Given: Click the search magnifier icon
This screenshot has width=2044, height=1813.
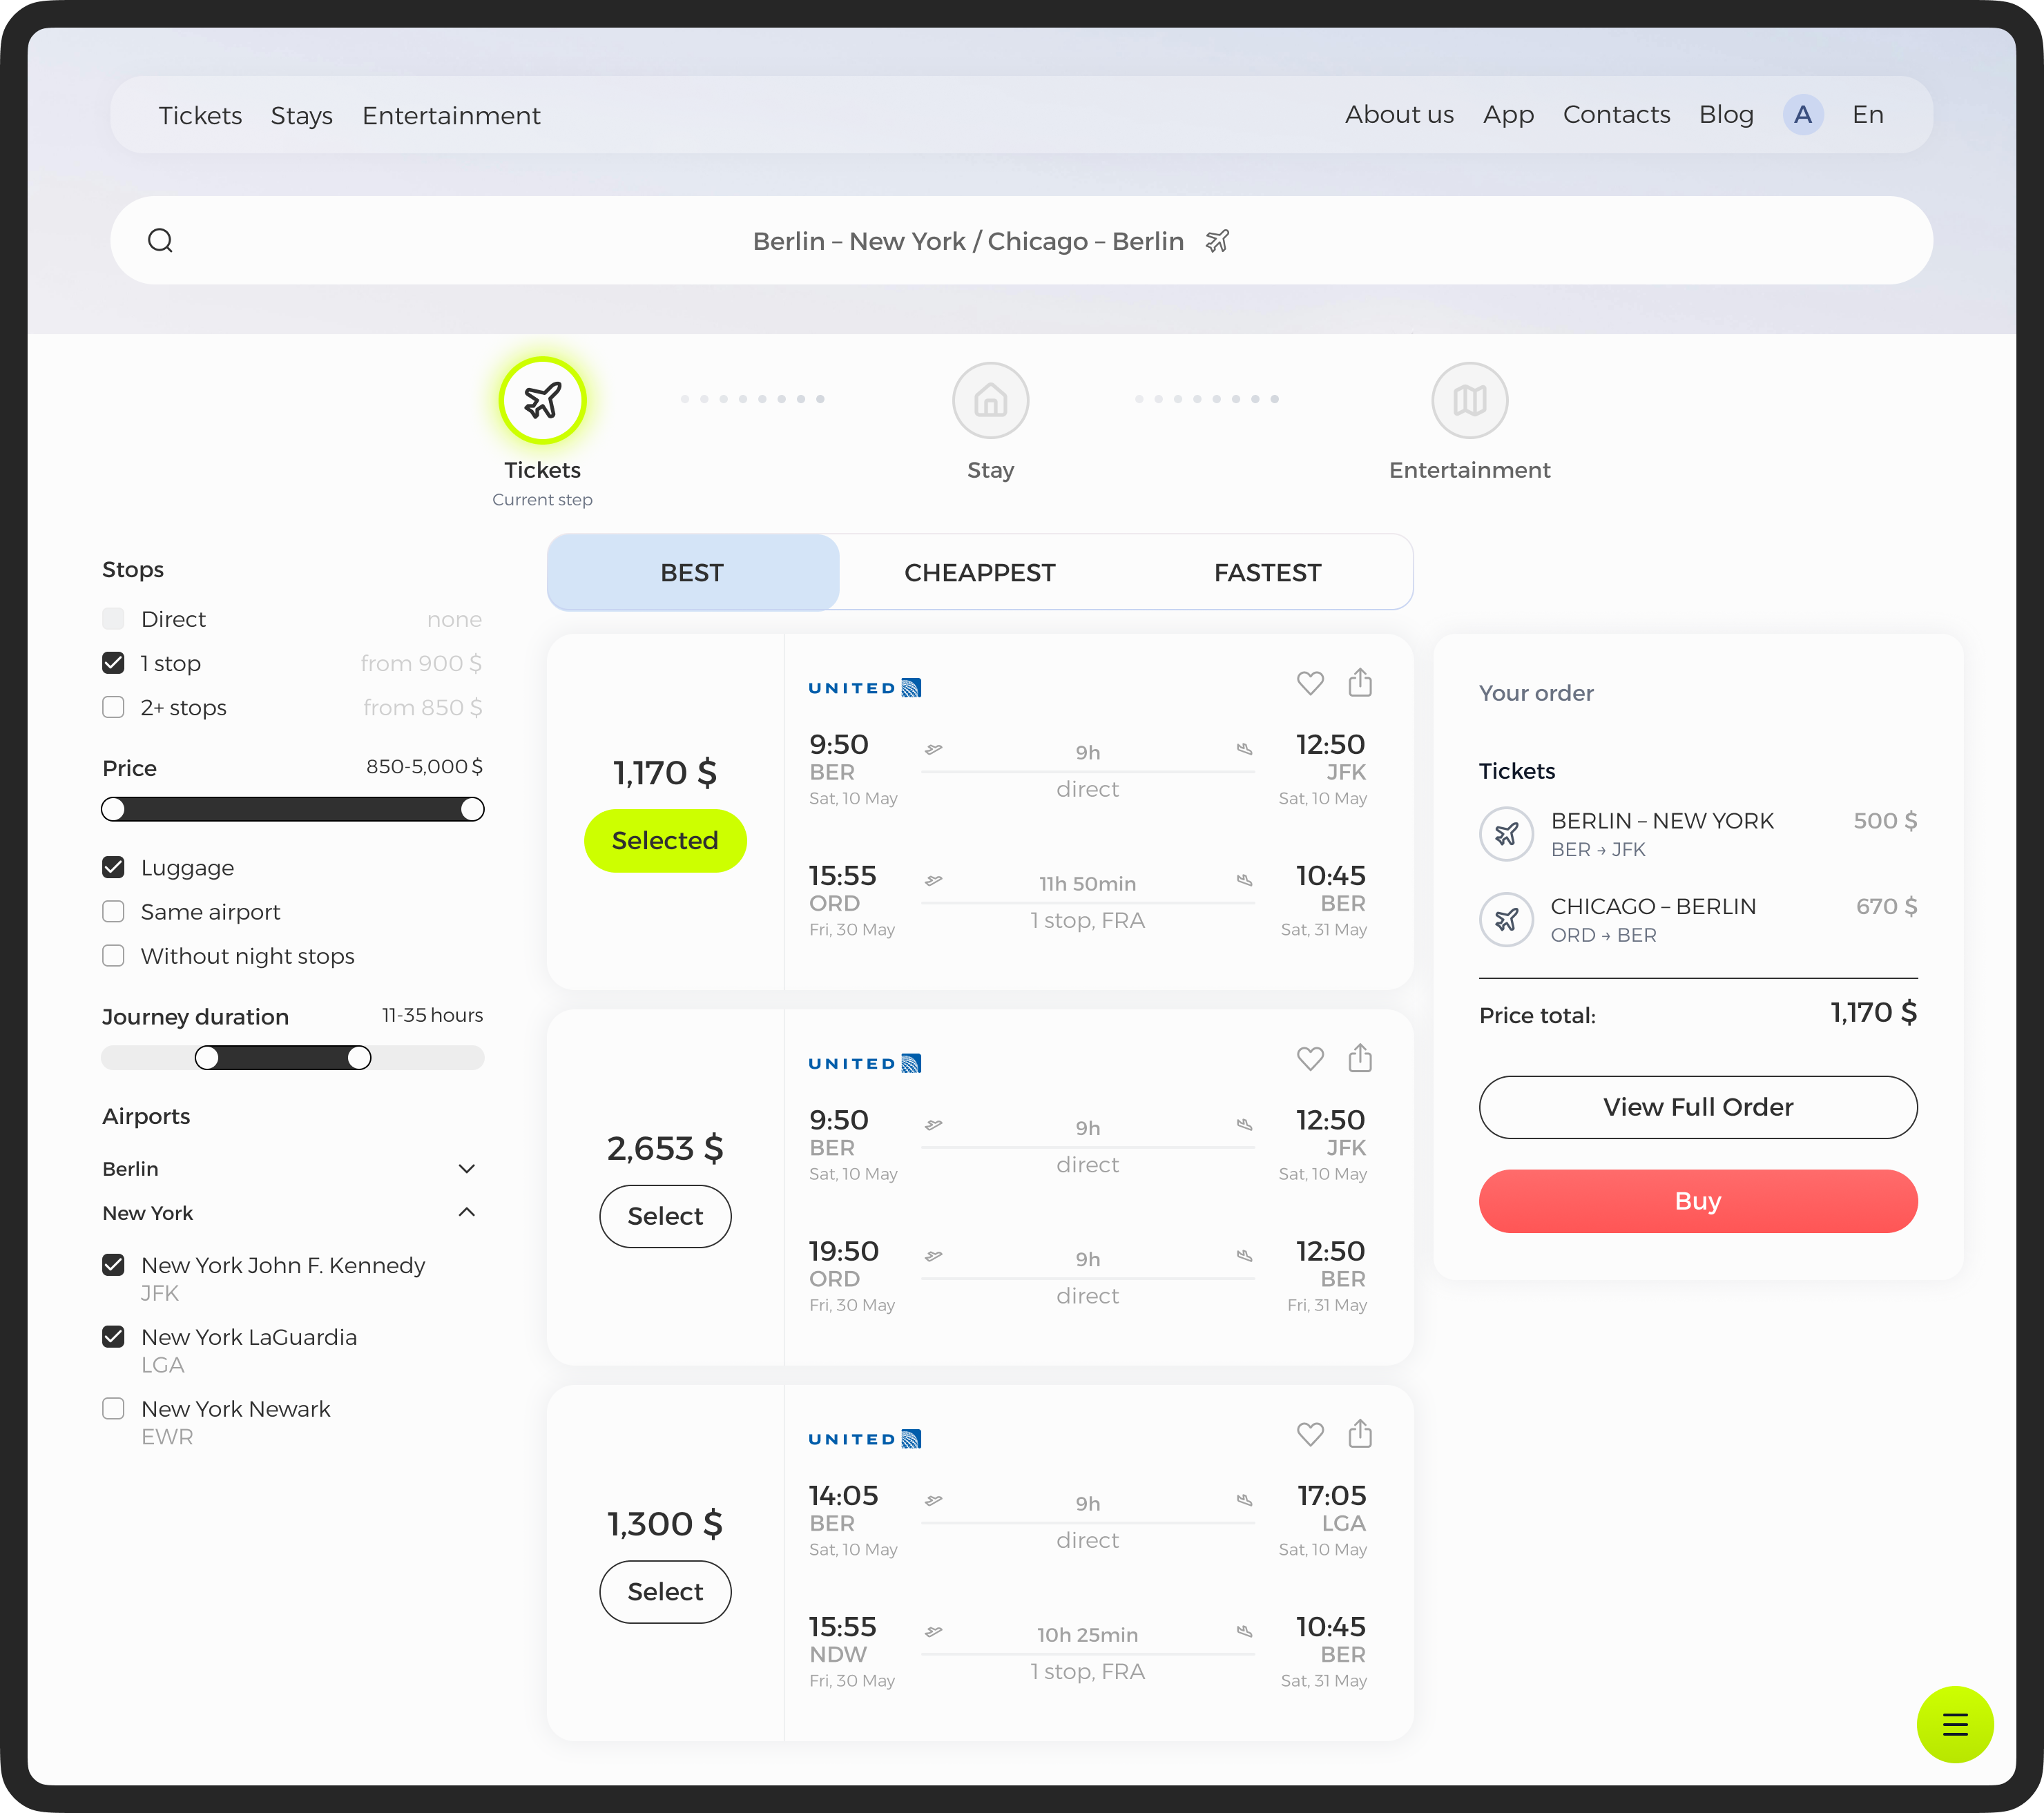Looking at the screenshot, I should tap(160, 241).
